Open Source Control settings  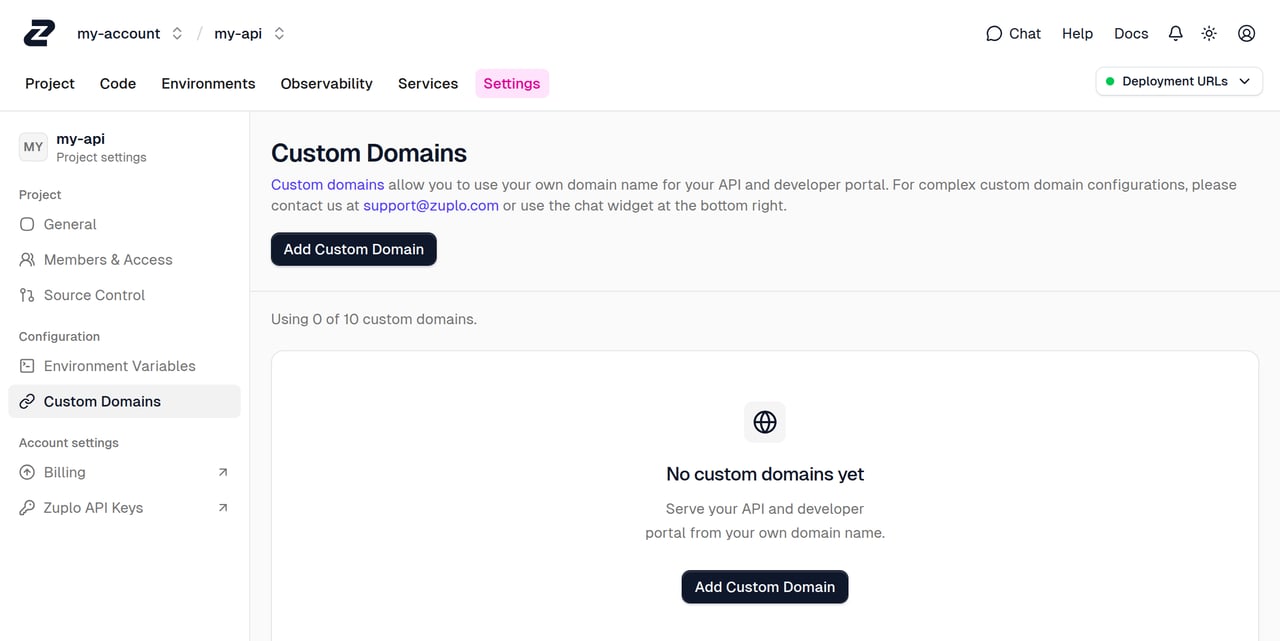pos(124,295)
